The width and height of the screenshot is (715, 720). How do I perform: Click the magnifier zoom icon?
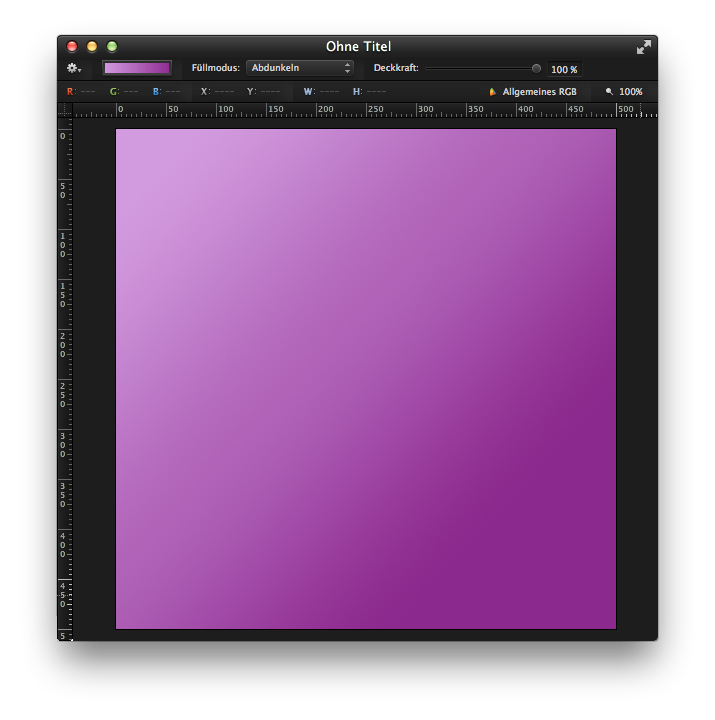(609, 92)
